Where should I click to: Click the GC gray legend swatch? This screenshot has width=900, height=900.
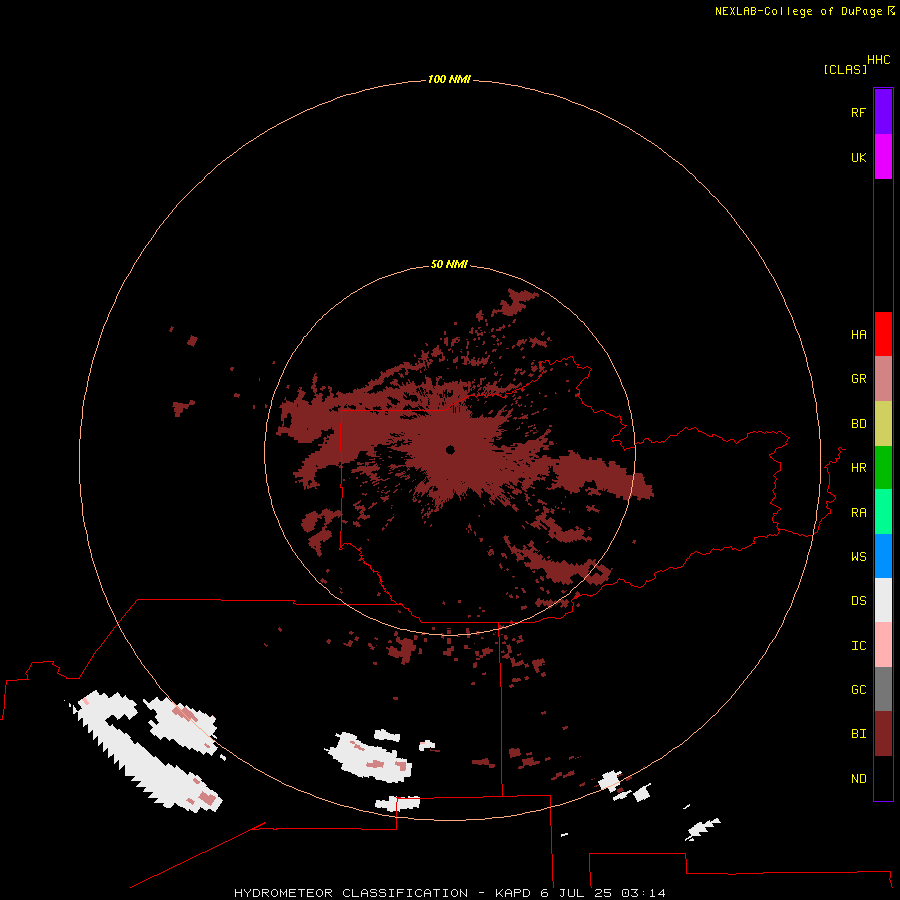click(883, 689)
